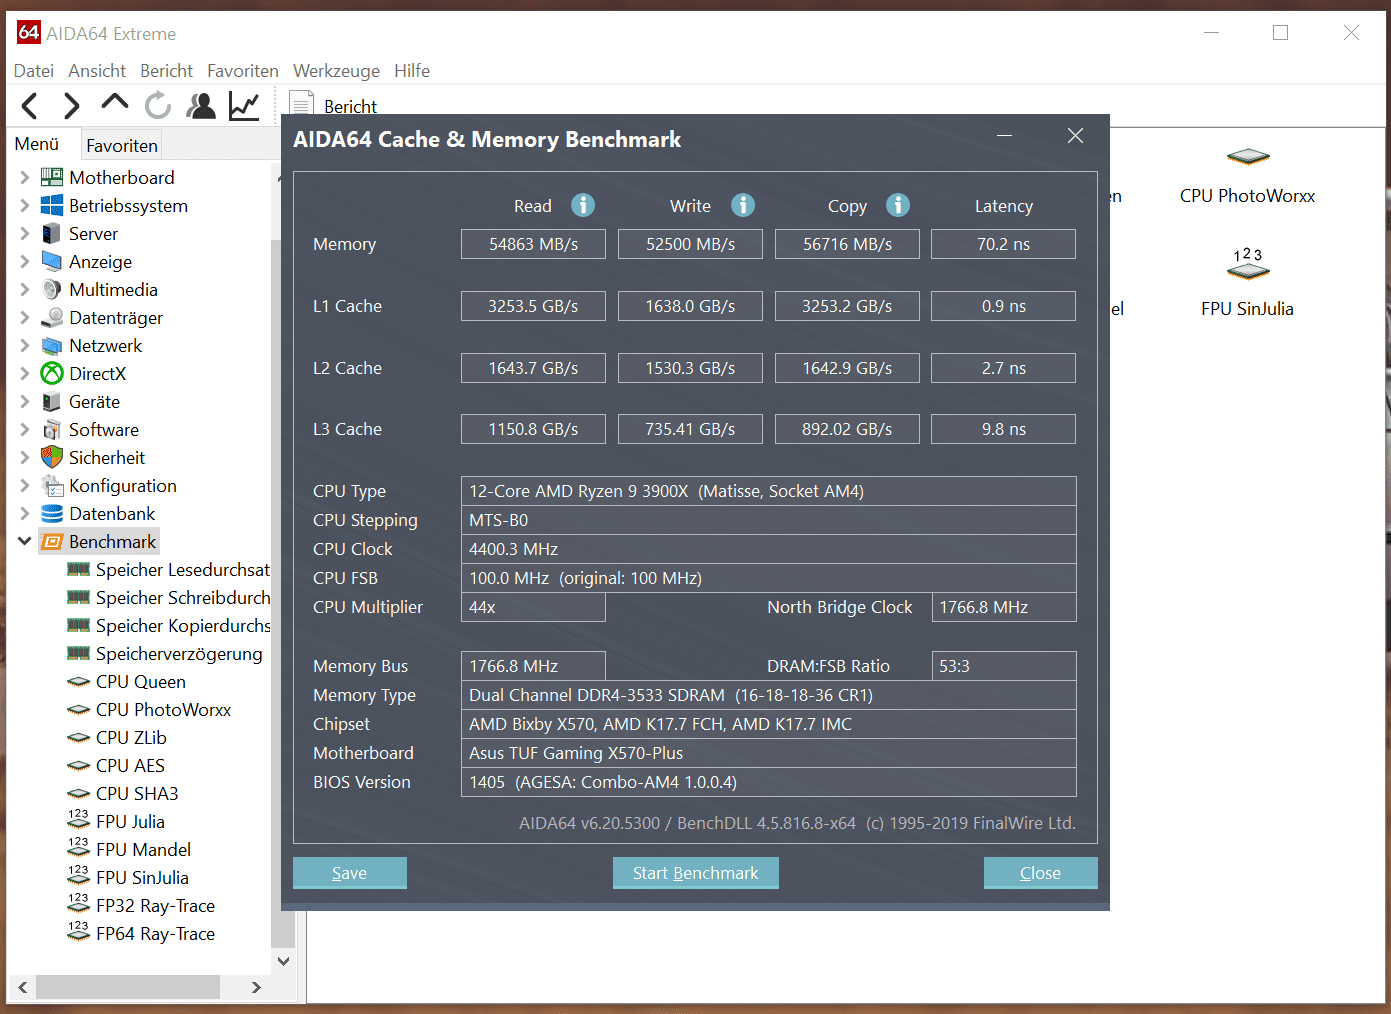Screen dimensions: 1391x1014
Task: Click the Write info icon
Action: coord(743,205)
